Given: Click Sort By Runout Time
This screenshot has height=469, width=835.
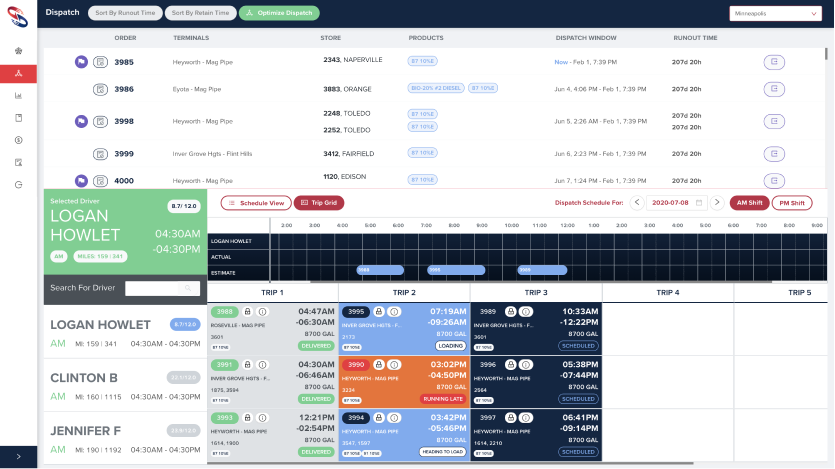Looking at the screenshot, I should coord(123,13).
